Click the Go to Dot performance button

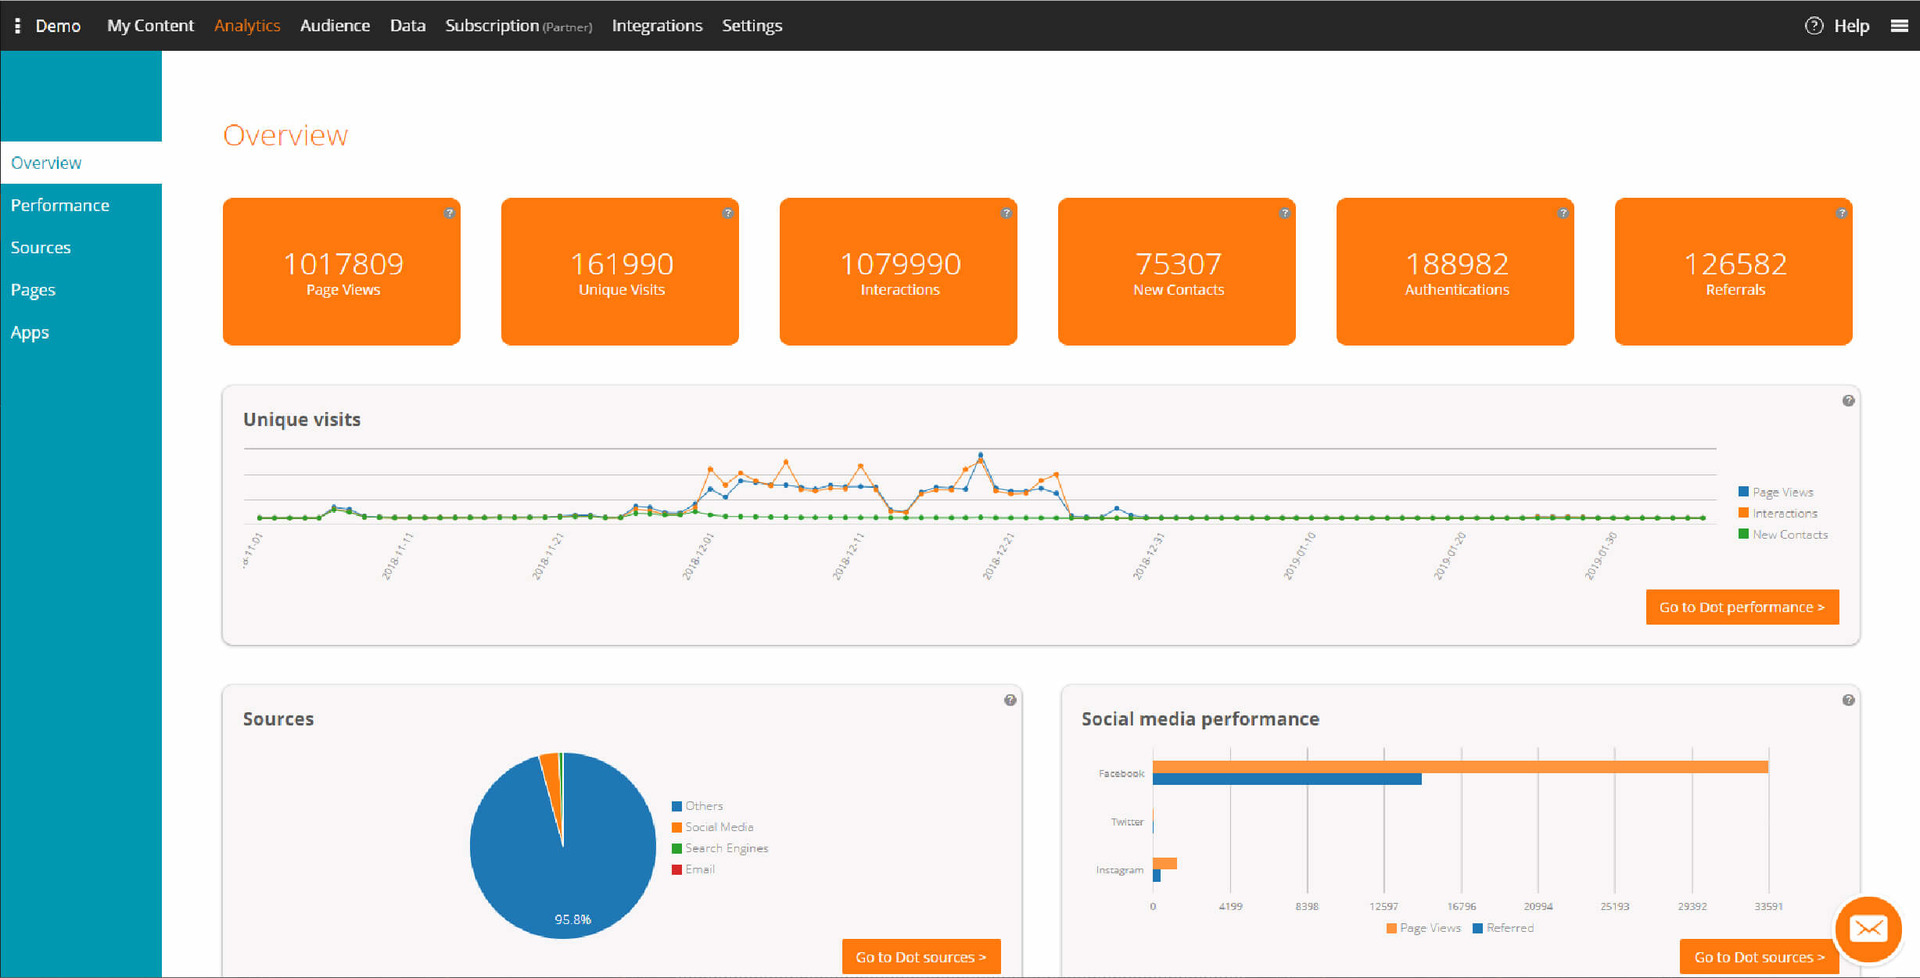tap(1742, 606)
